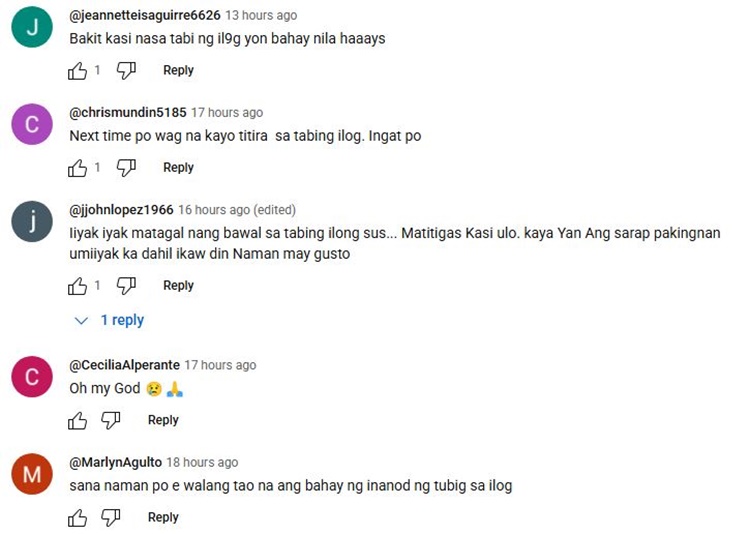Viewport: 750px width, 534px height.
Task: Open the teal J profile avatar
Action: point(32,27)
